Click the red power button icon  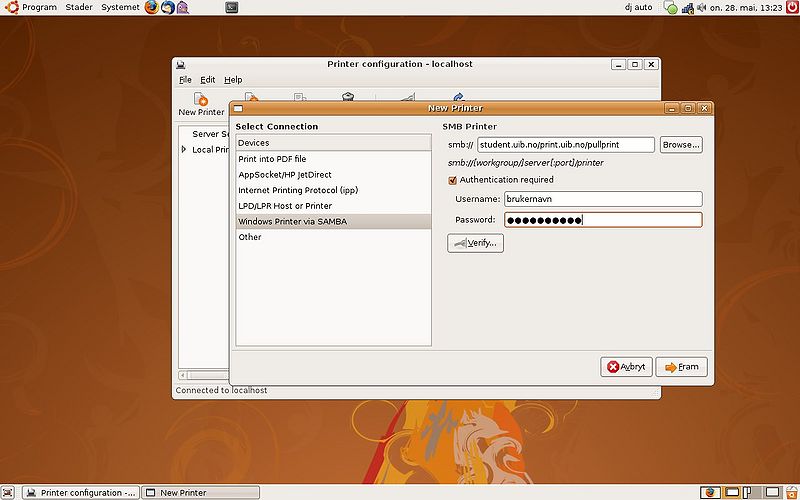(793, 7)
